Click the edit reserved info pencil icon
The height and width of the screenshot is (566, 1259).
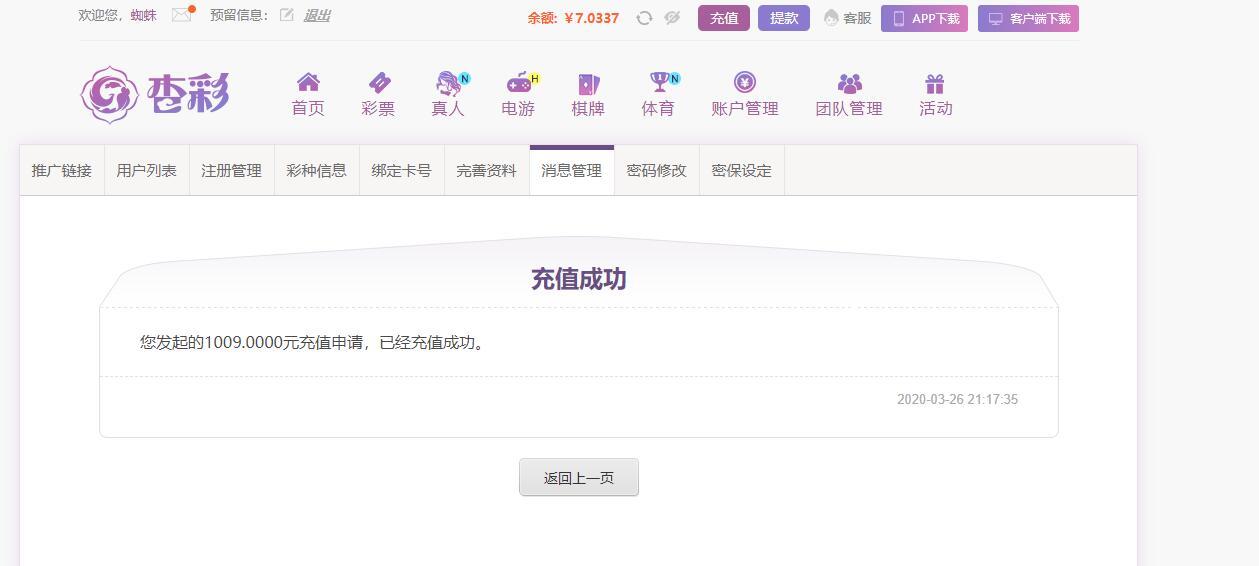pyautogui.click(x=287, y=15)
